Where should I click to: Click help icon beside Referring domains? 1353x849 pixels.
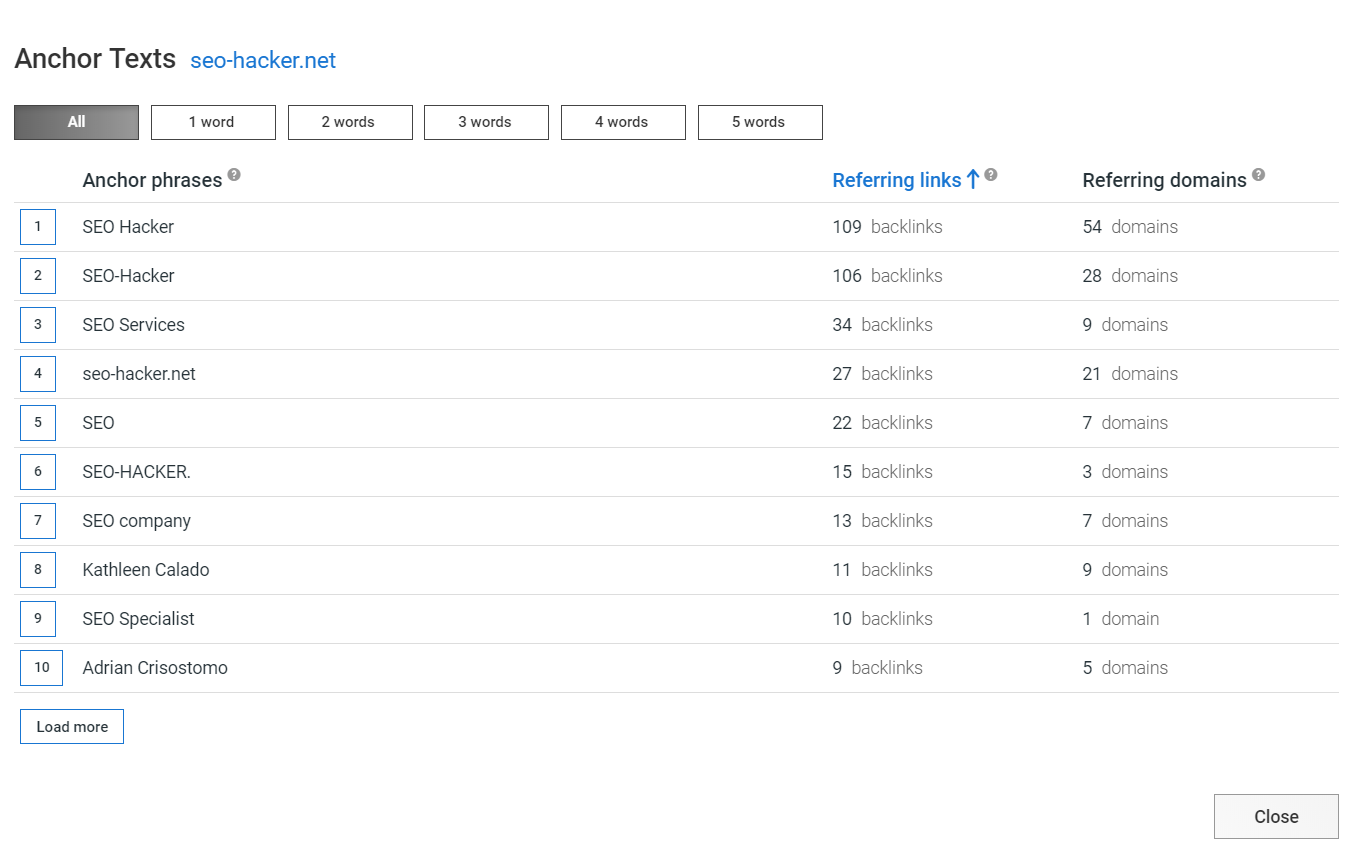coord(1258,175)
